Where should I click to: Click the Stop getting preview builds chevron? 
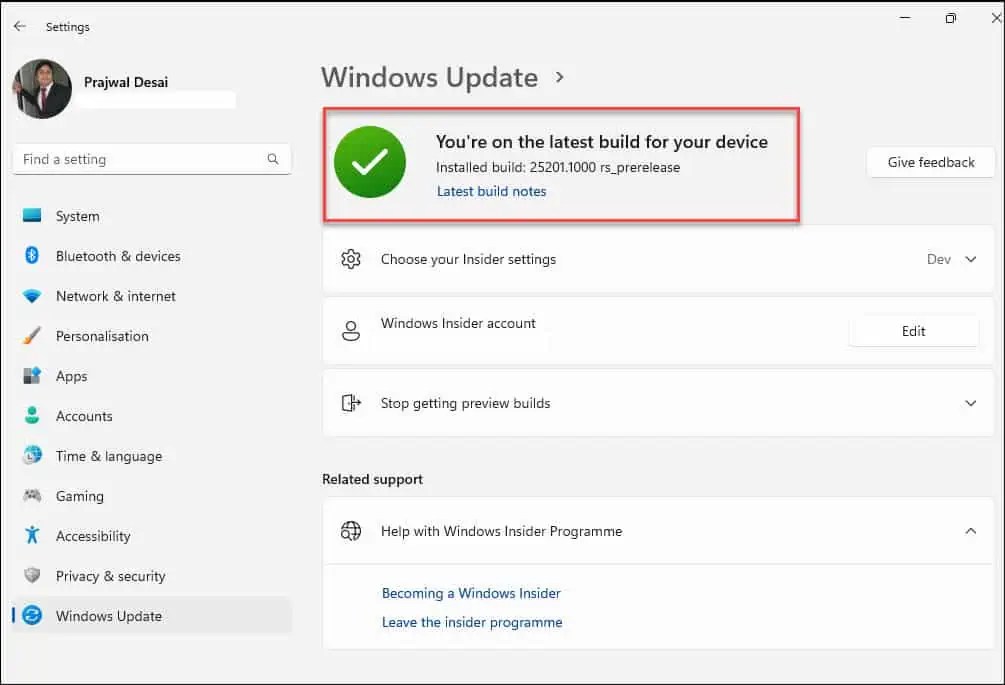[x=971, y=403]
